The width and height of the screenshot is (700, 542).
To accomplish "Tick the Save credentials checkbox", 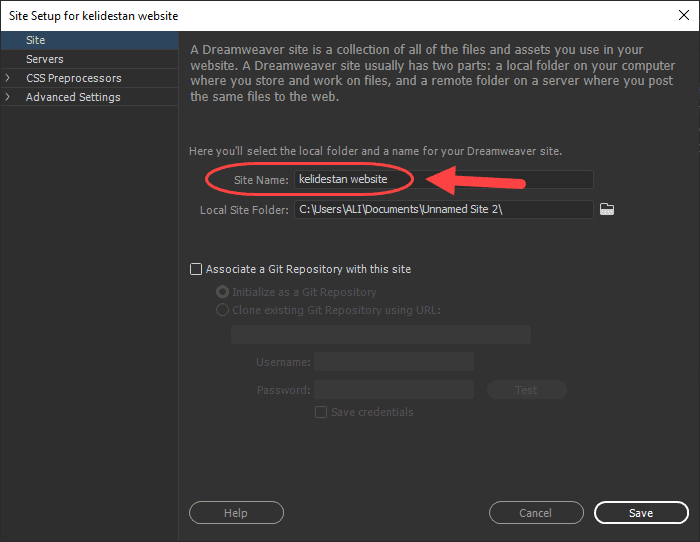I will [x=321, y=412].
